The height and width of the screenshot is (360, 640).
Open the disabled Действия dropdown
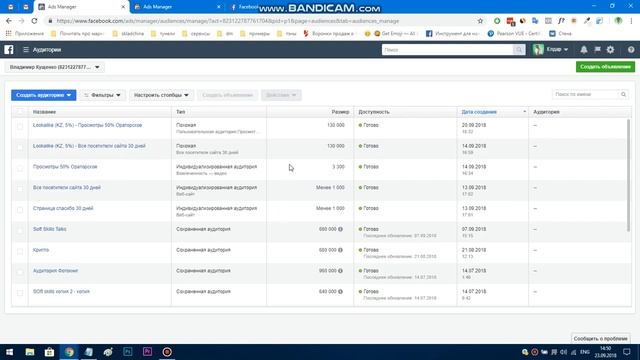281,95
